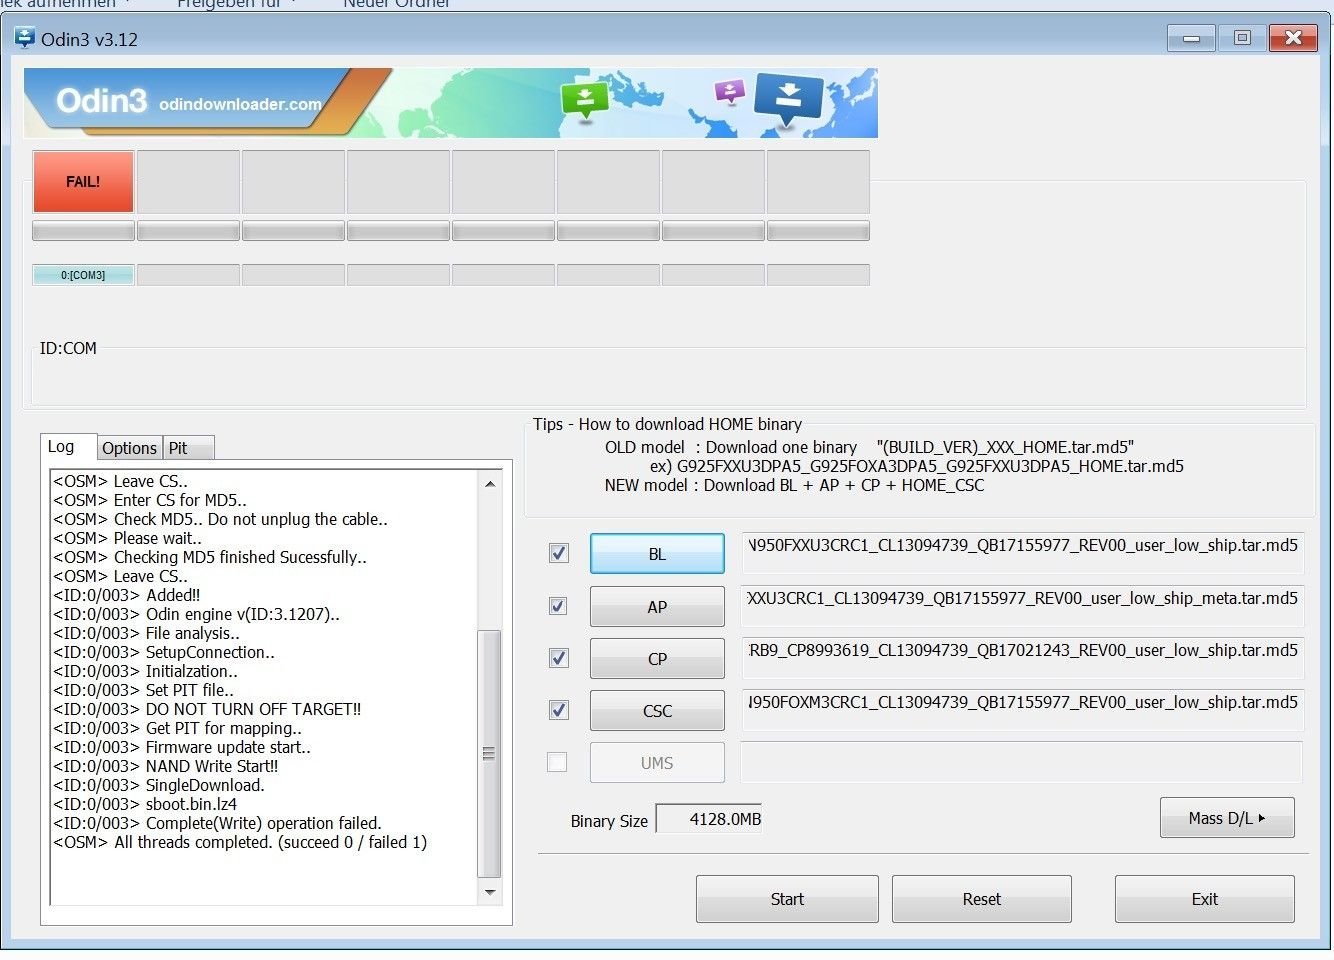Open the Options tab

tap(129, 448)
